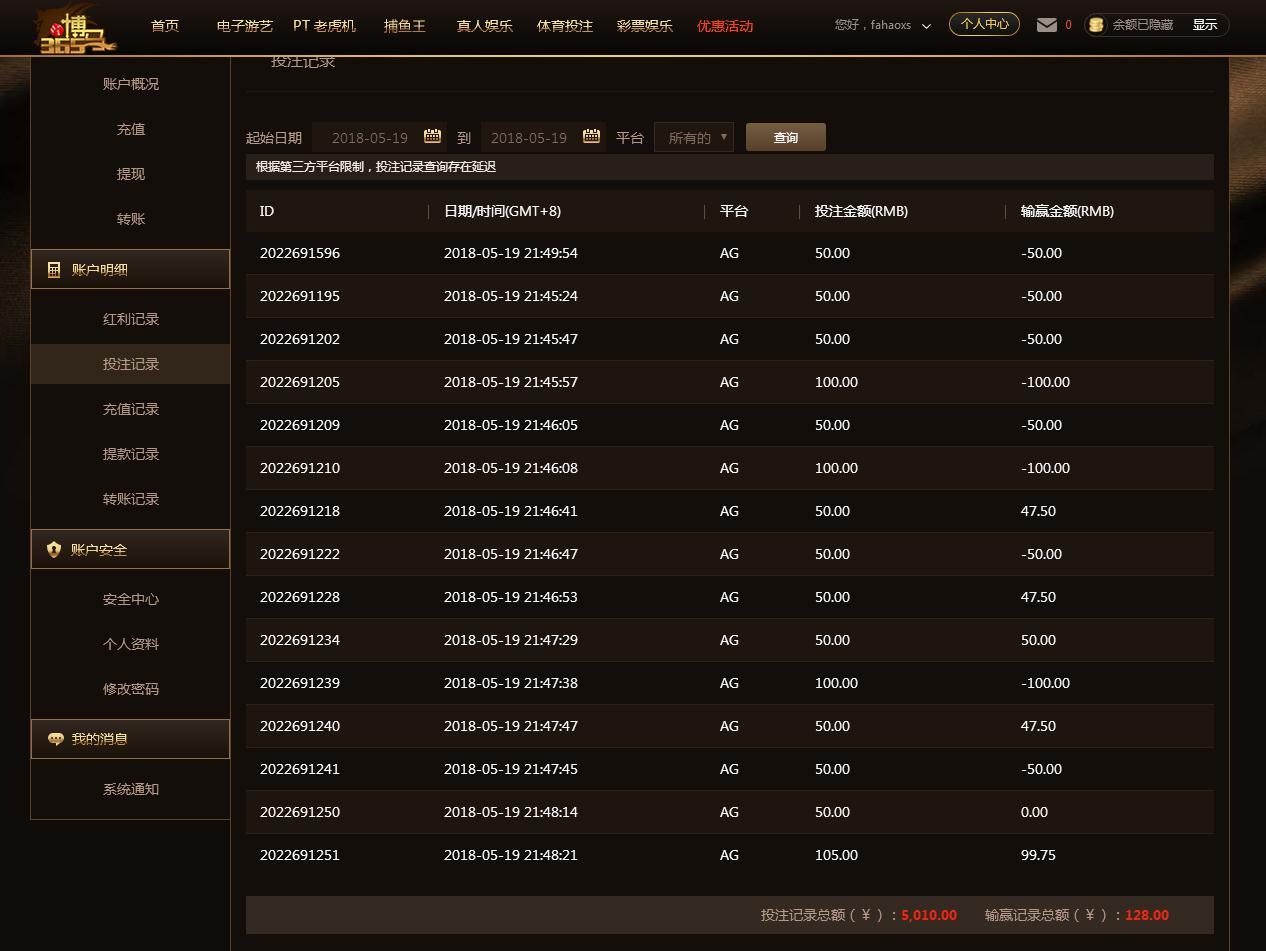Click the 账户安全 shield icon
The height and width of the screenshot is (951, 1266).
[x=54, y=550]
